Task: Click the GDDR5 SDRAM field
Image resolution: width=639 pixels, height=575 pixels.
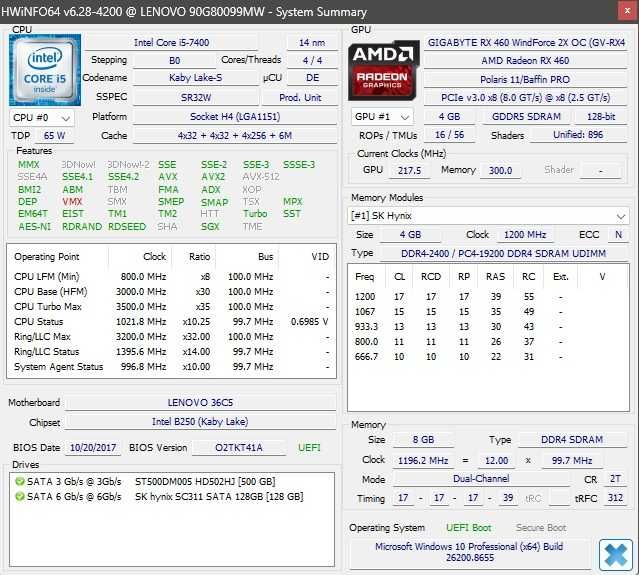Action: tap(526, 117)
